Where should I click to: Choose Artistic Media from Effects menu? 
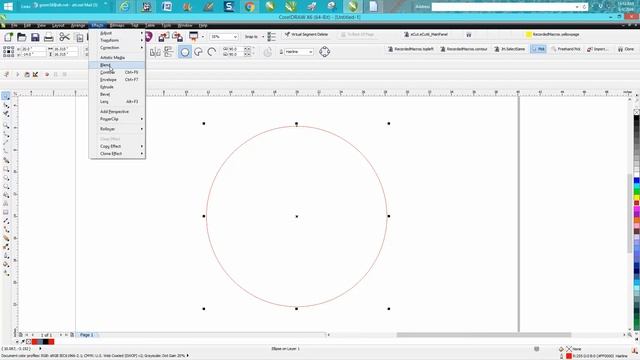pos(117,58)
